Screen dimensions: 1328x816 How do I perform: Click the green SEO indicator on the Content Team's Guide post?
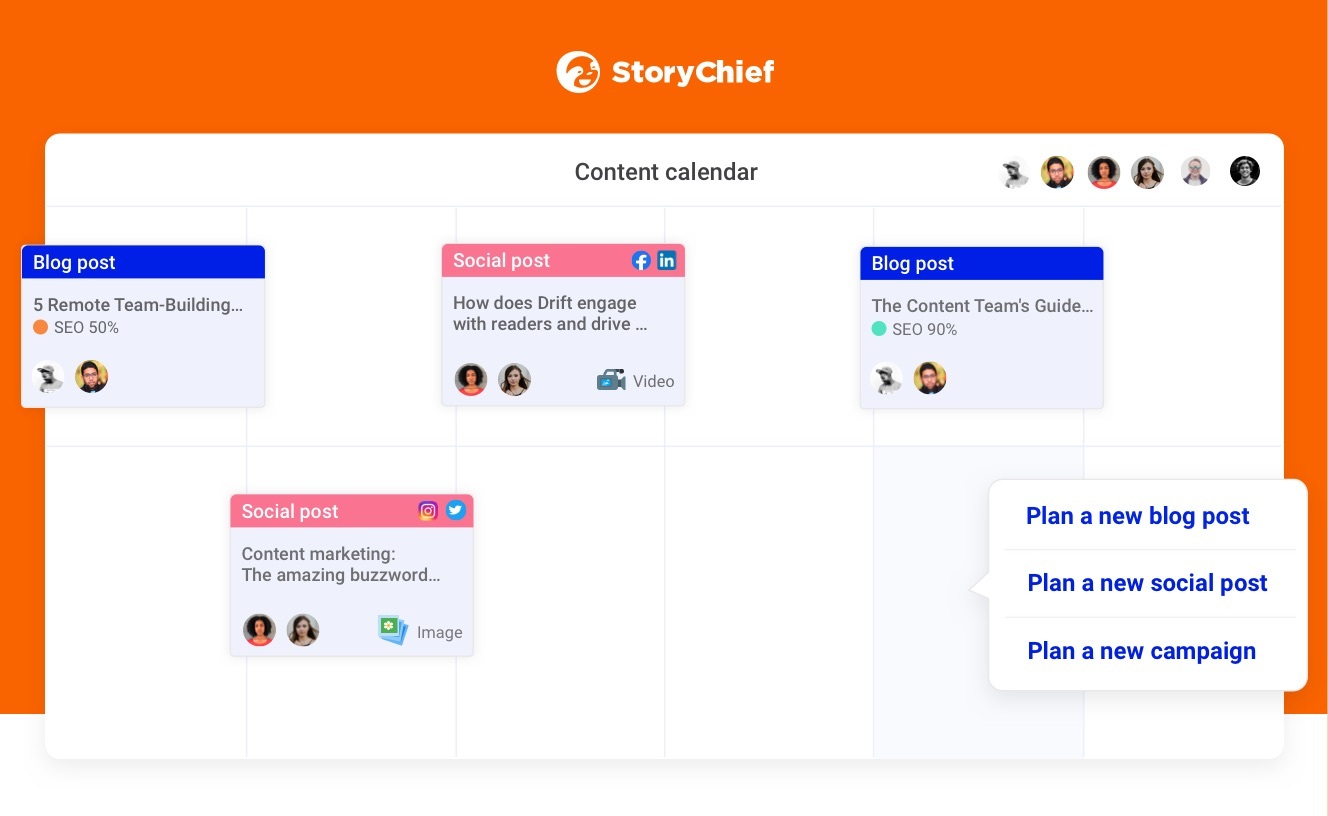(x=878, y=328)
